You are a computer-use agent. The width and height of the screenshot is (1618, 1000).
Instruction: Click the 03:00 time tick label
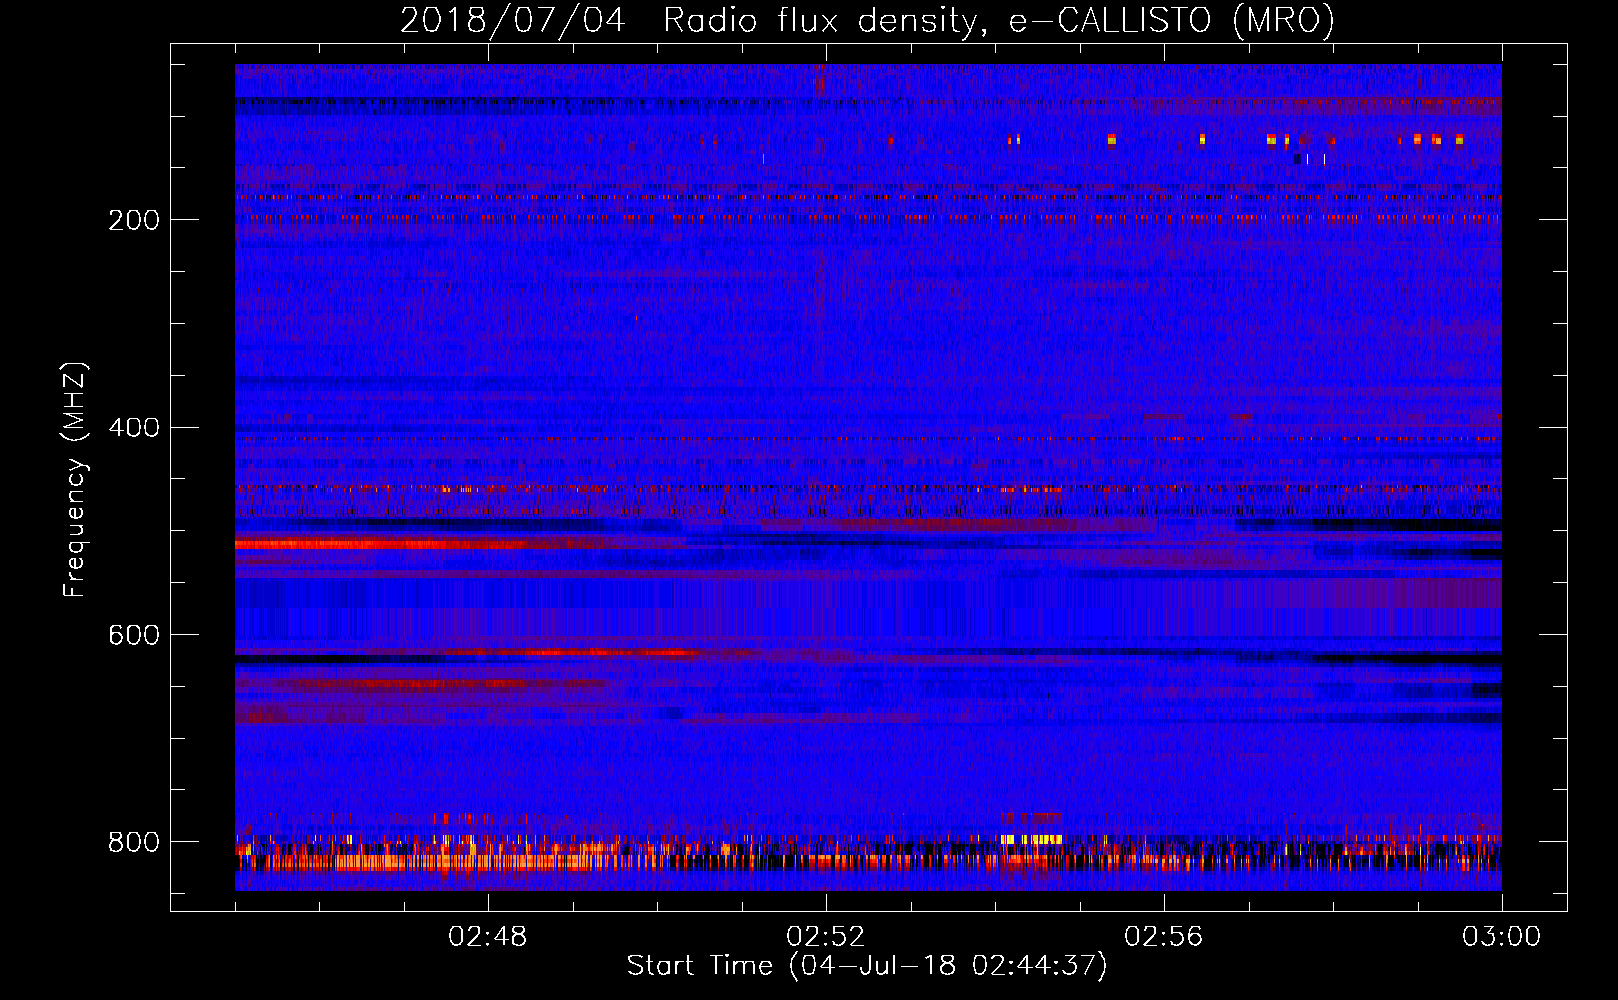pos(1501,937)
